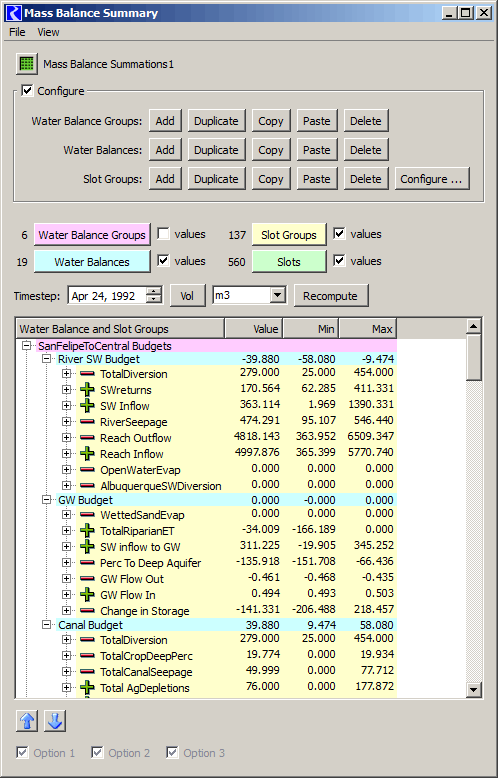Viewport: 498px width, 778px height.
Task: Click the blue down arrow button
Action: [x=55, y=720]
